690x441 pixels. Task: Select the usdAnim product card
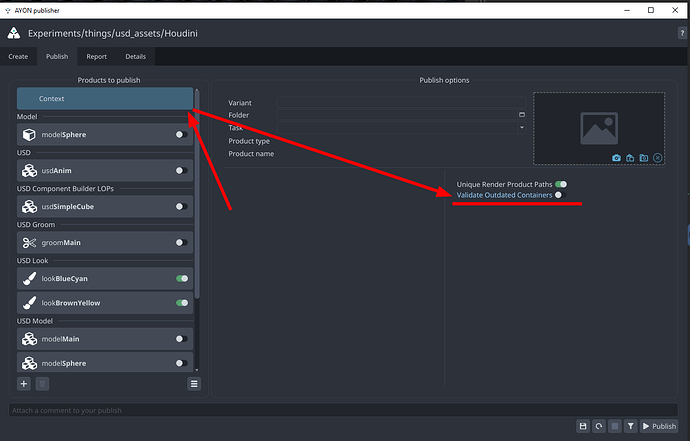(x=105, y=170)
